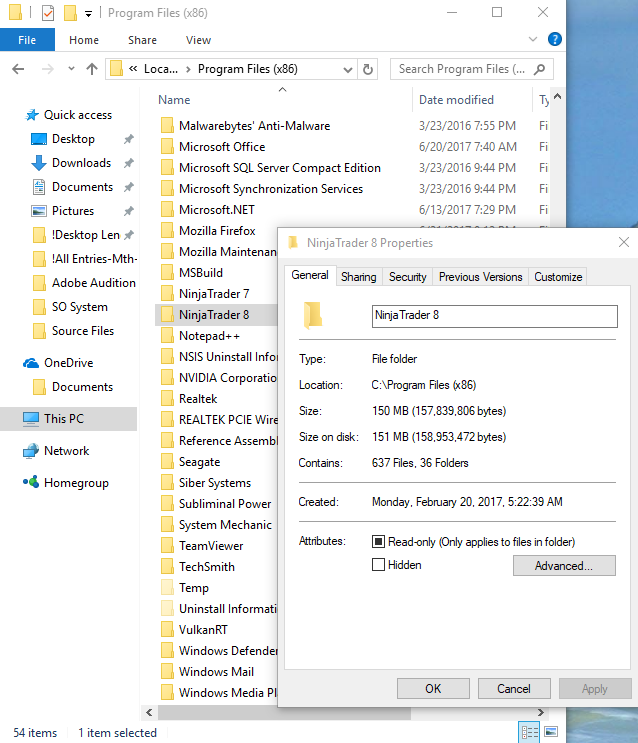Select the Temp folder

coord(194,588)
